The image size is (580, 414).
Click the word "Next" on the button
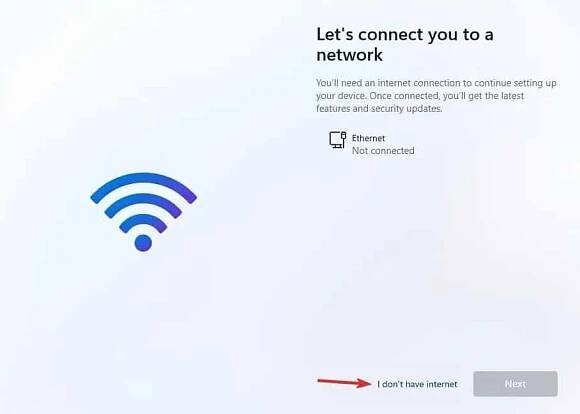point(515,384)
